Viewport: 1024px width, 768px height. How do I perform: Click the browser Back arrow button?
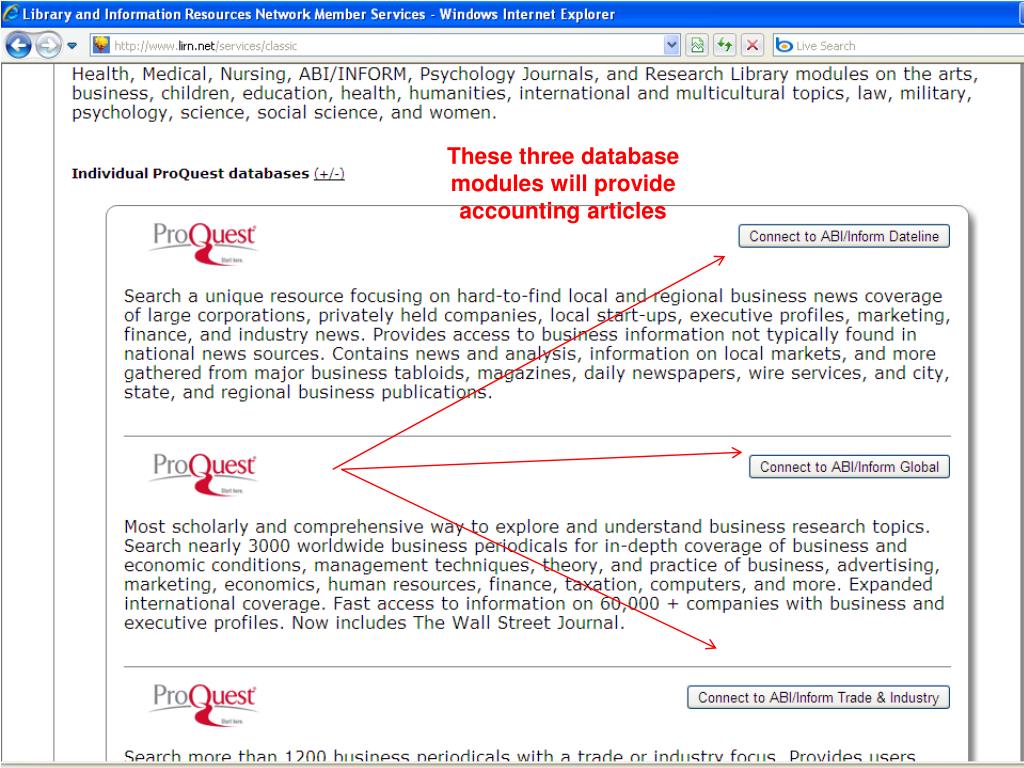click(18, 46)
